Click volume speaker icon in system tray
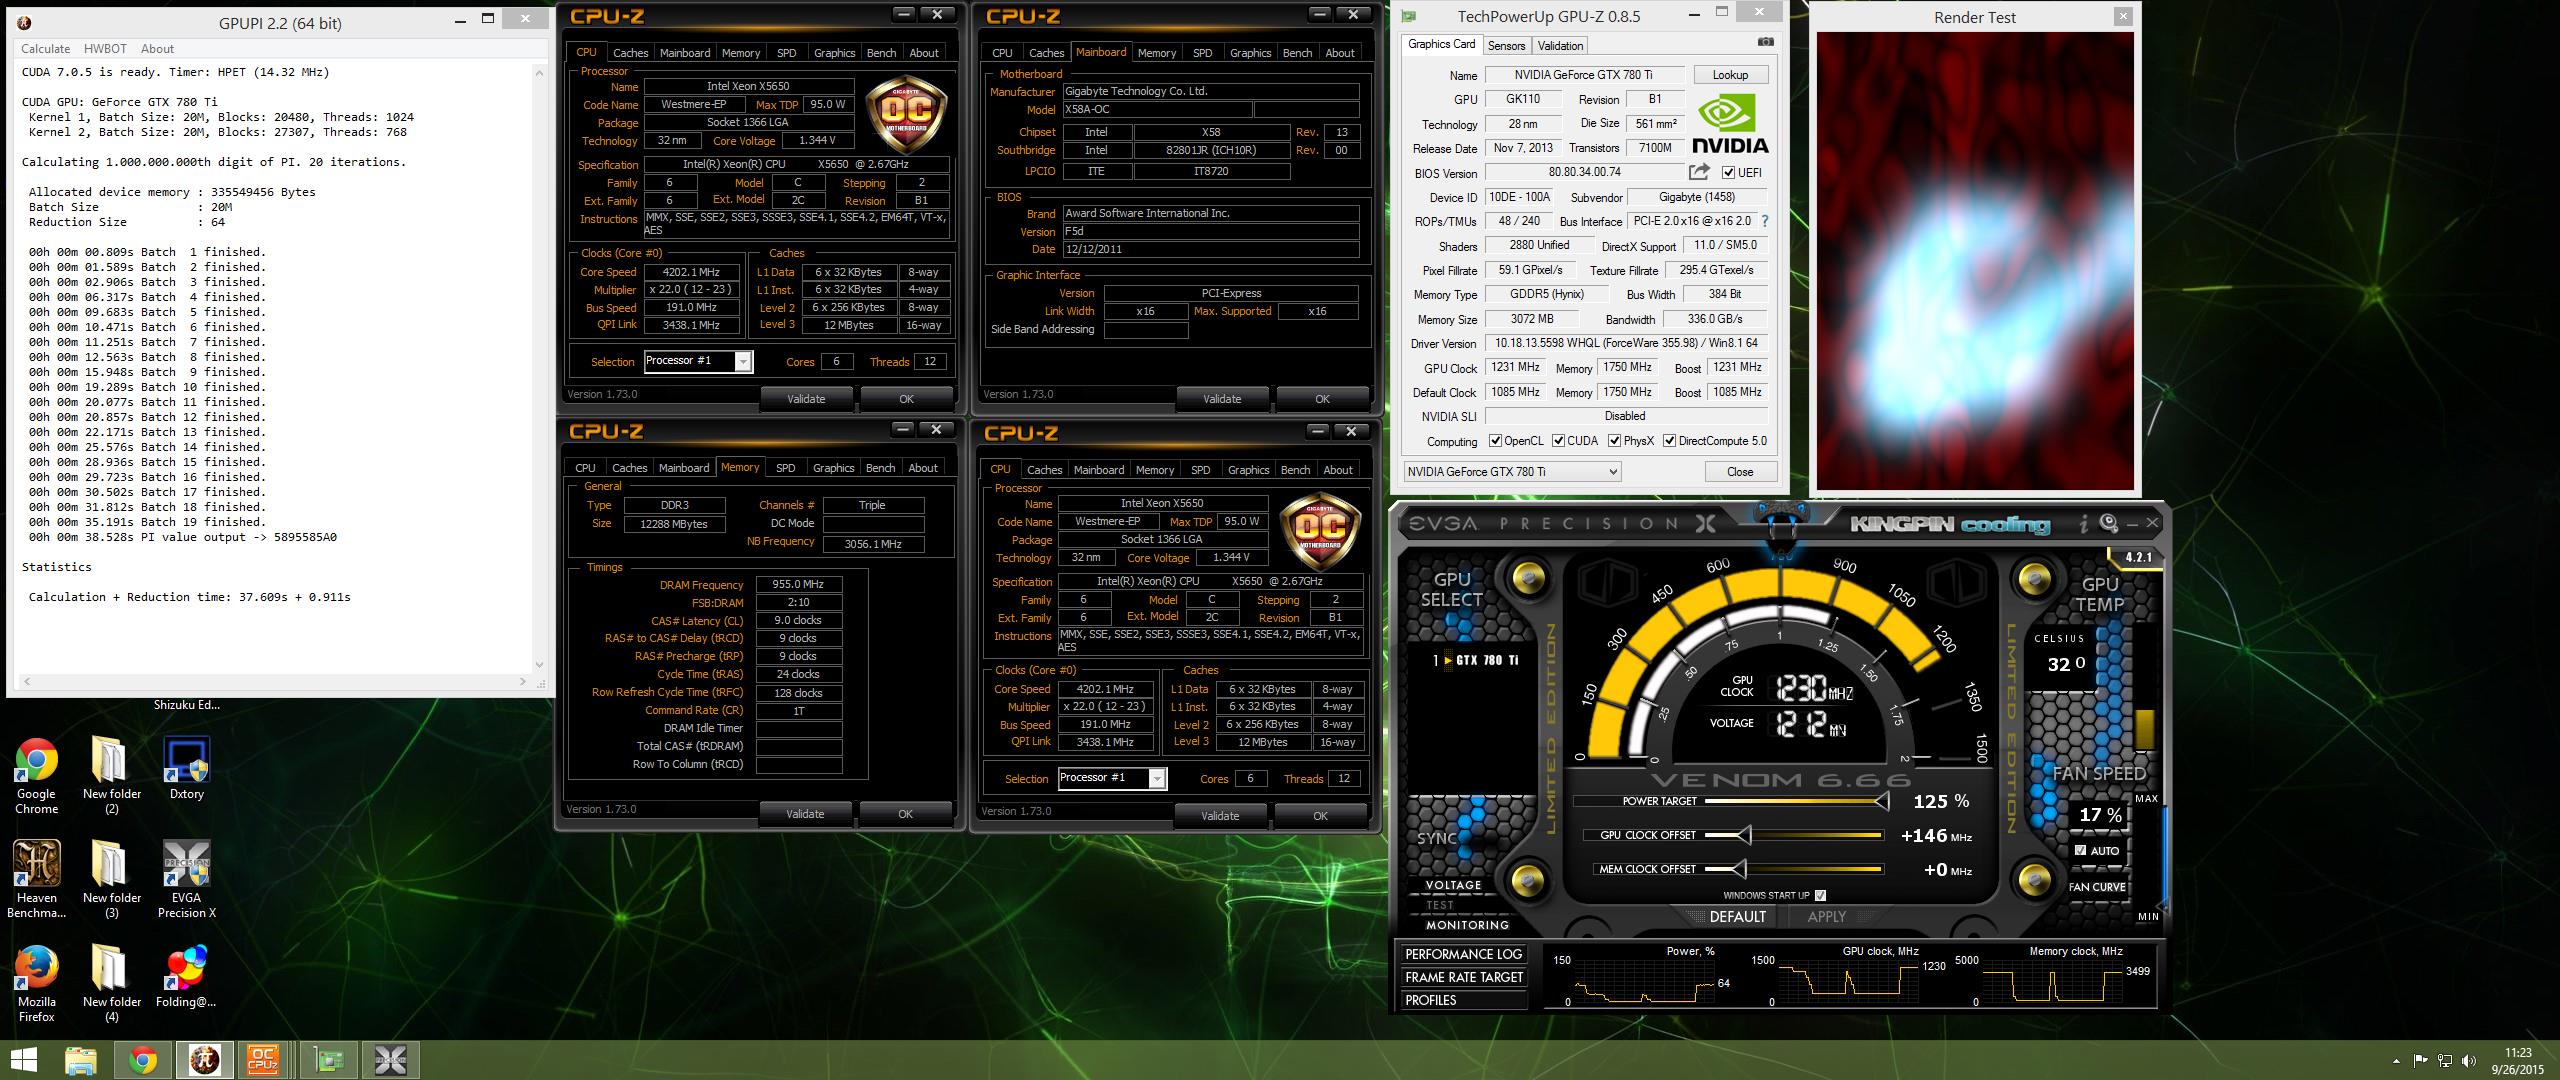 click(2470, 1061)
